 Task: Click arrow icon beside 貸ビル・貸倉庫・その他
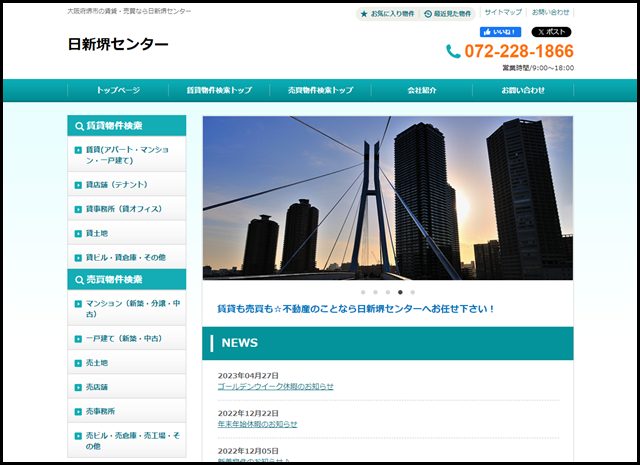[78, 258]
